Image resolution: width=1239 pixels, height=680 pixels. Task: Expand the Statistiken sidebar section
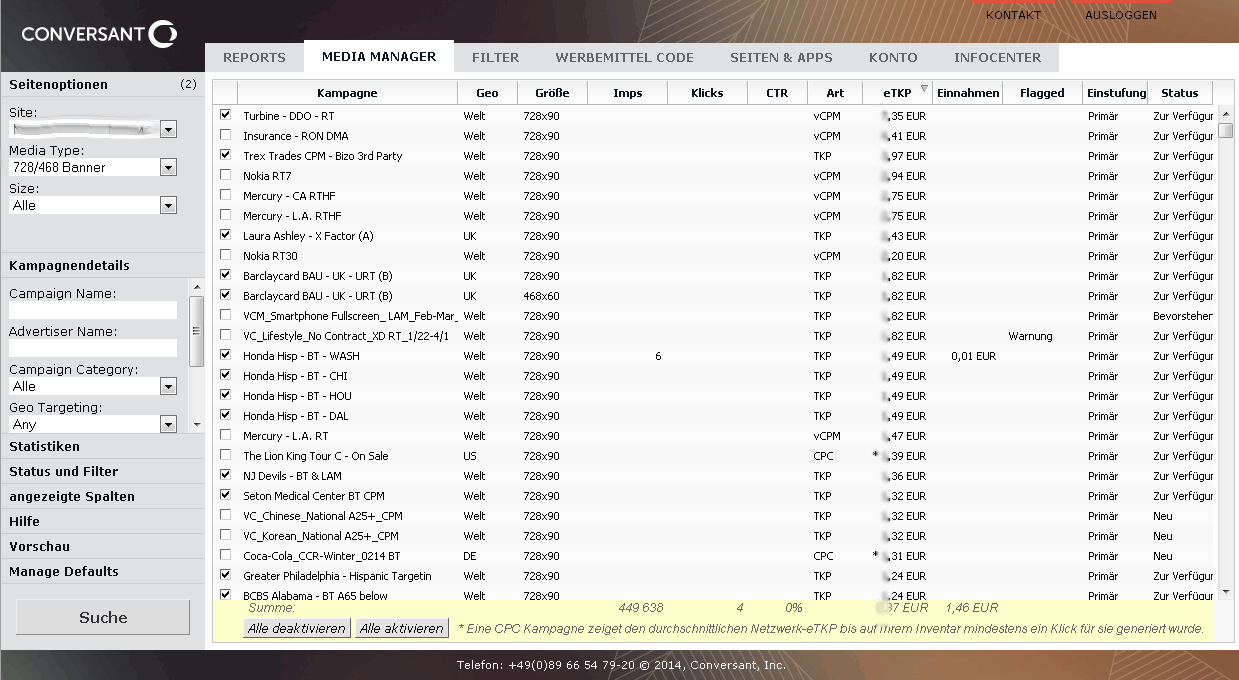tap(44, 446)
